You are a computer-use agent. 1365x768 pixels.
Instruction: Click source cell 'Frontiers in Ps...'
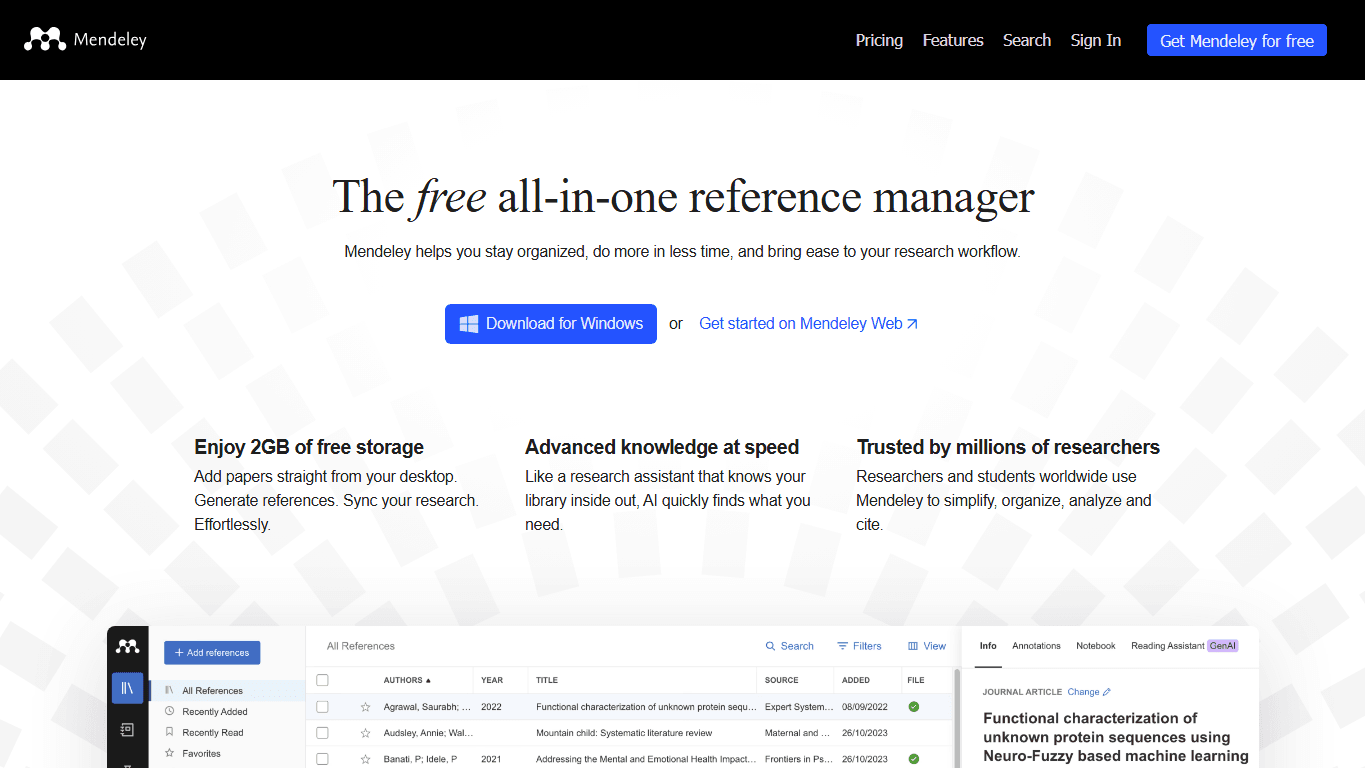(798, 759)
